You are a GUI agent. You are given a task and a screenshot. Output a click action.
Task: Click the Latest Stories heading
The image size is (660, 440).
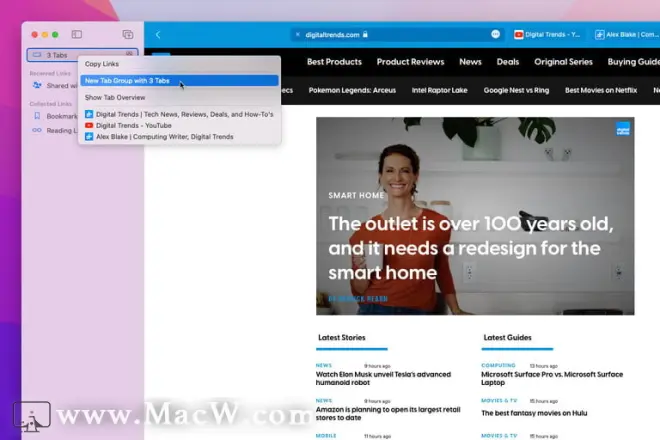[x=342, y=337]
